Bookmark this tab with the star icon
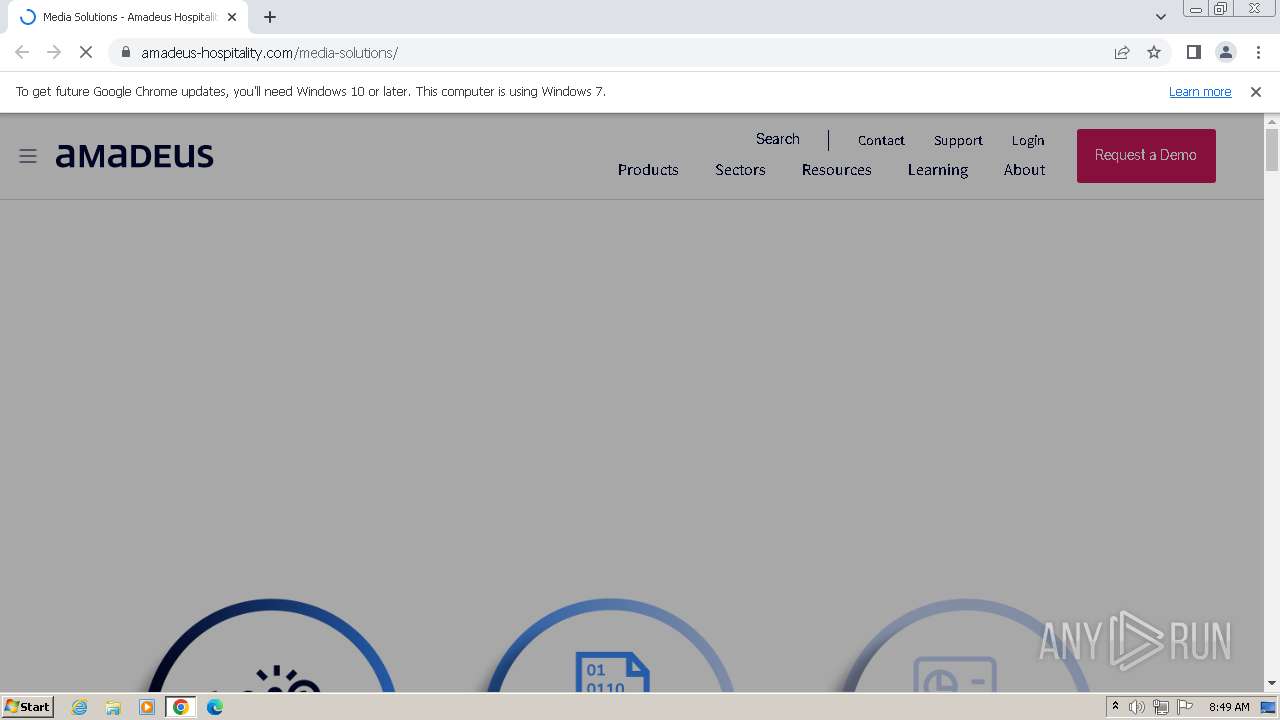This screenshot has height=720, width=1280. pos(1154,52)
